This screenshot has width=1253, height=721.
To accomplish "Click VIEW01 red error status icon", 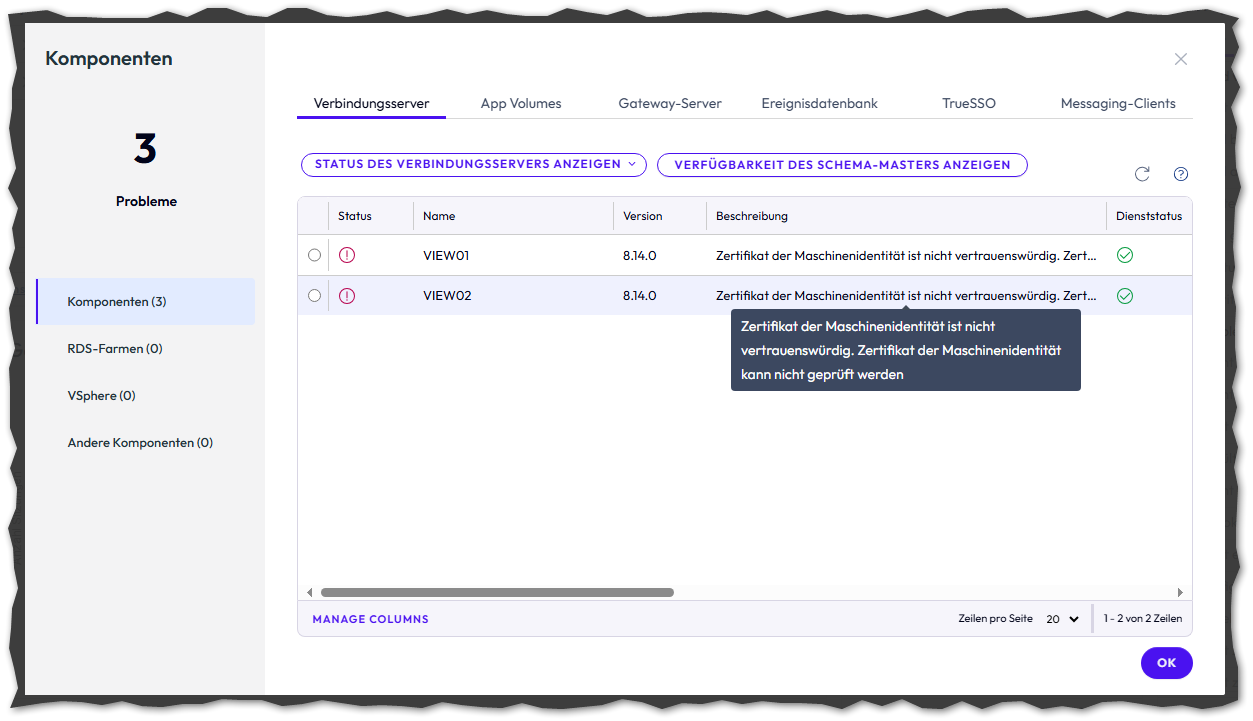I will 347,255.
